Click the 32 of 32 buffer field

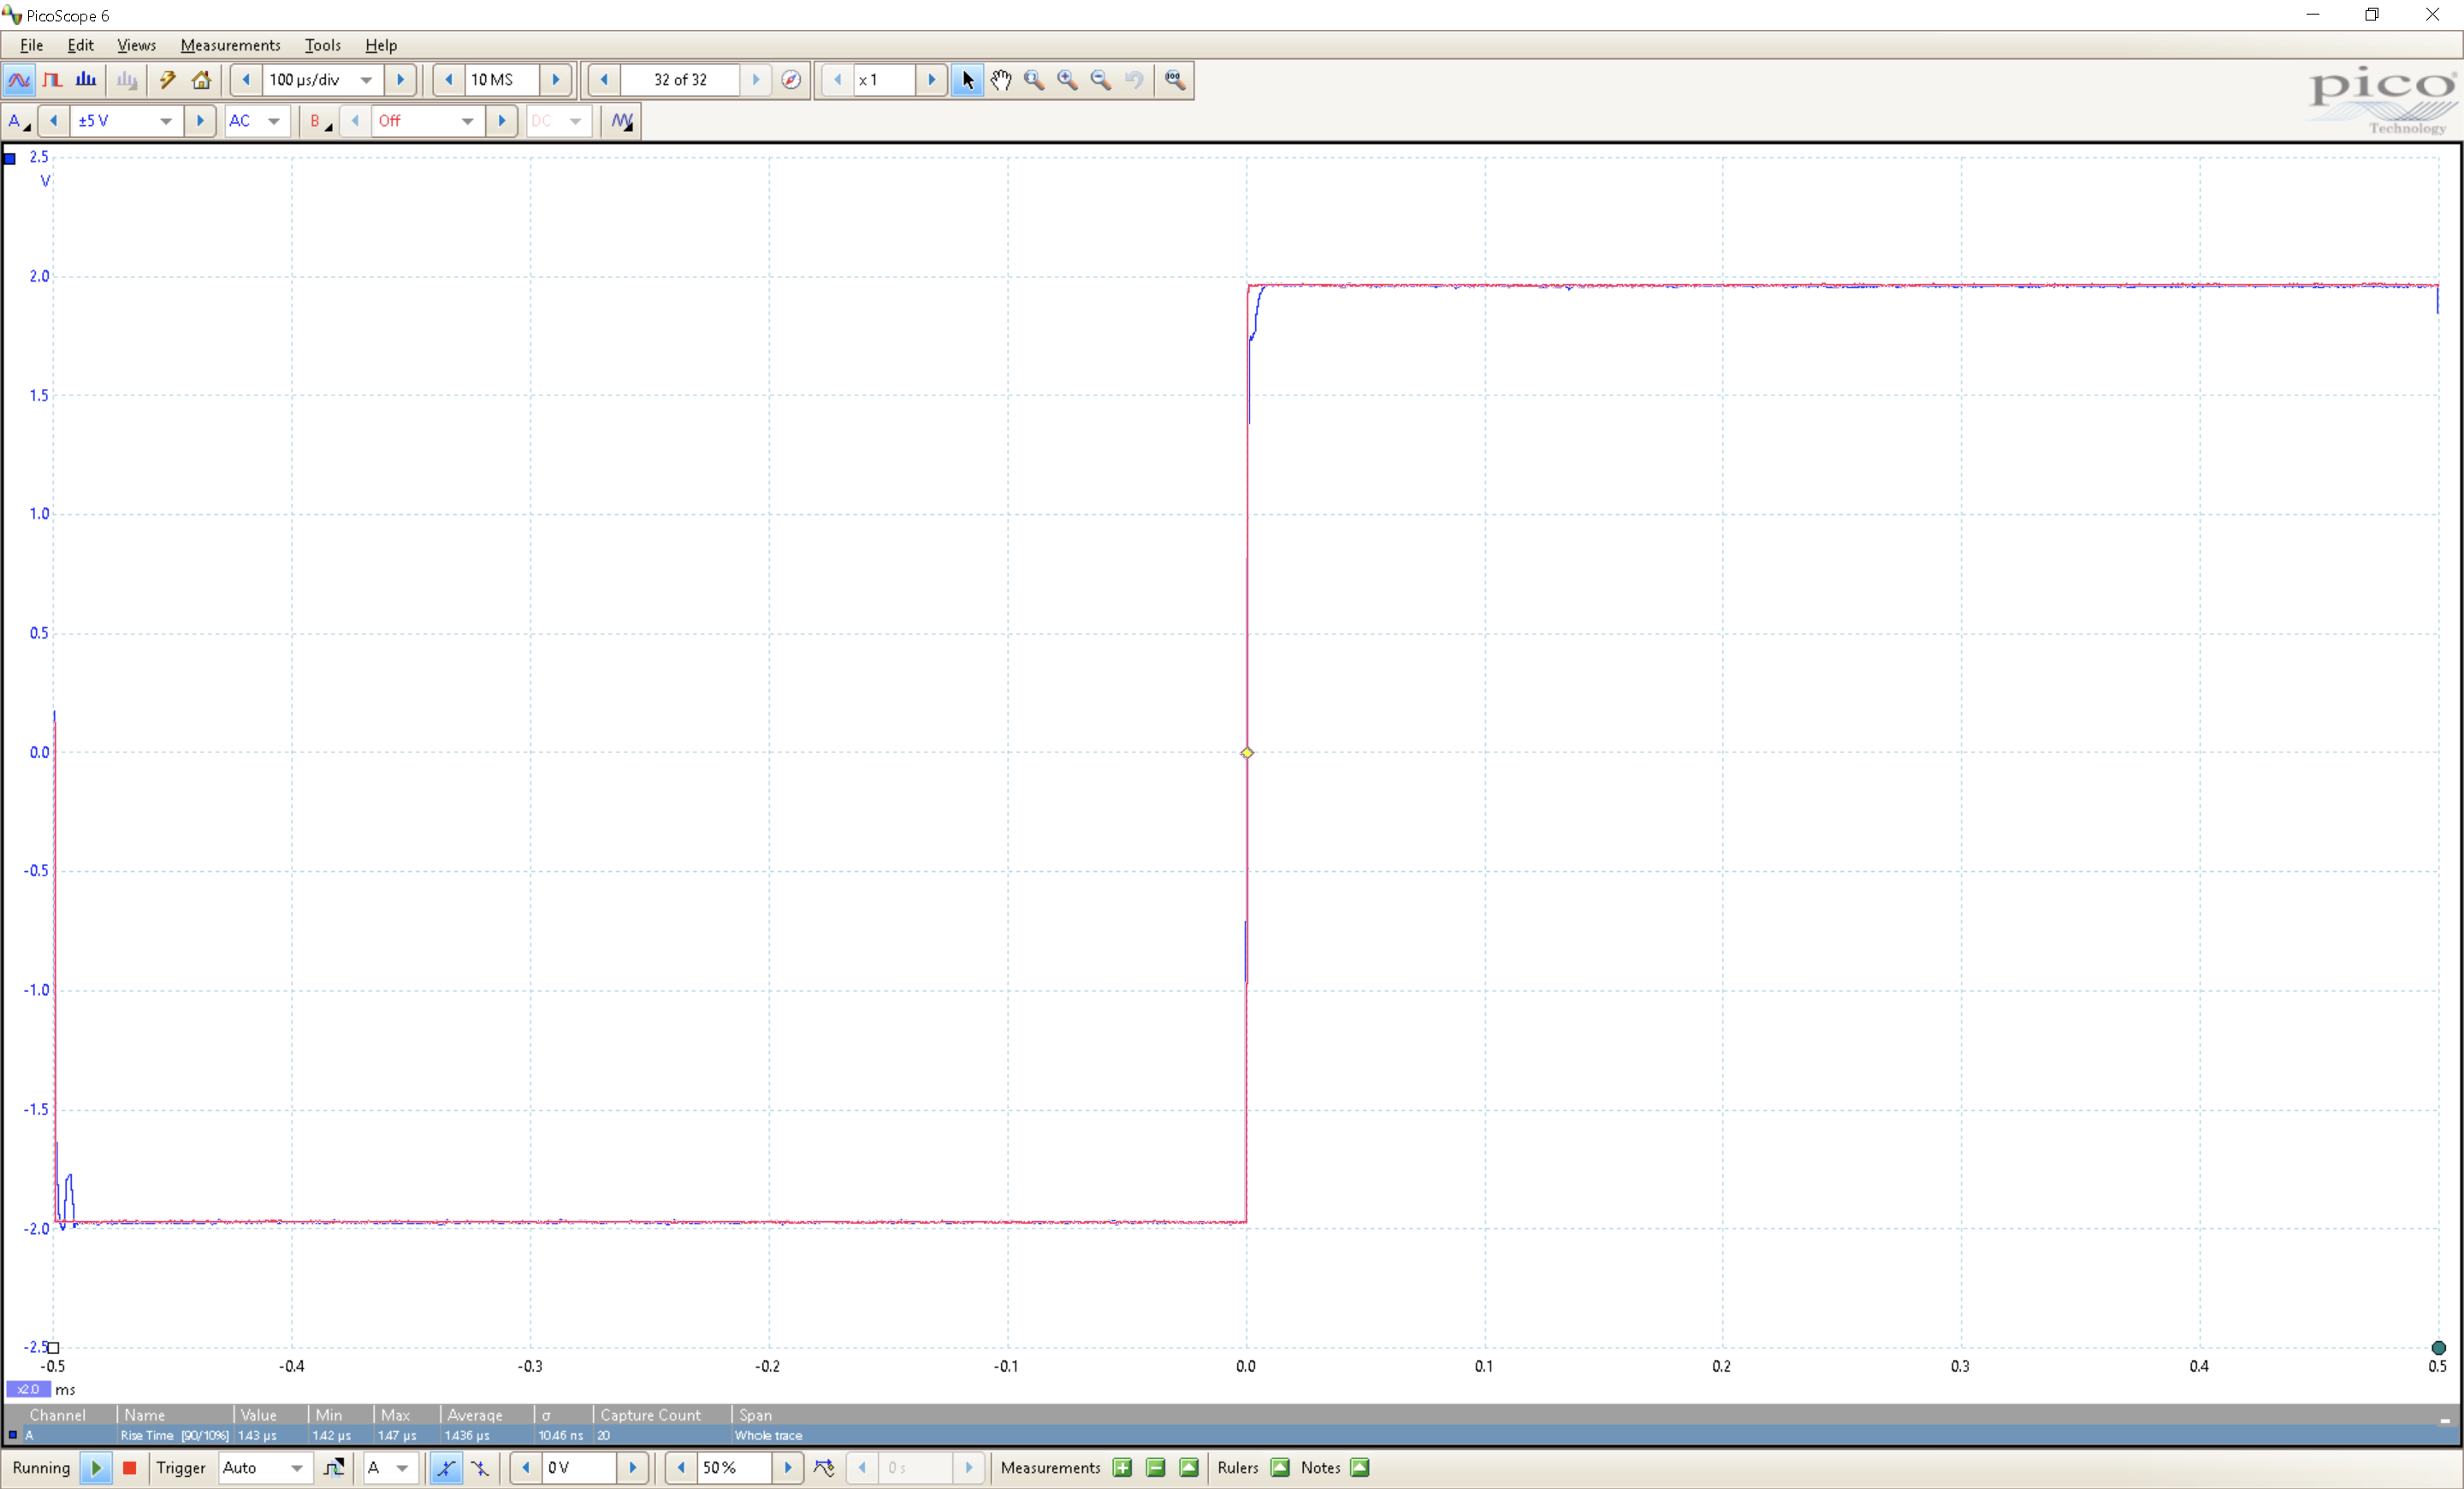[x=680, y=80]
